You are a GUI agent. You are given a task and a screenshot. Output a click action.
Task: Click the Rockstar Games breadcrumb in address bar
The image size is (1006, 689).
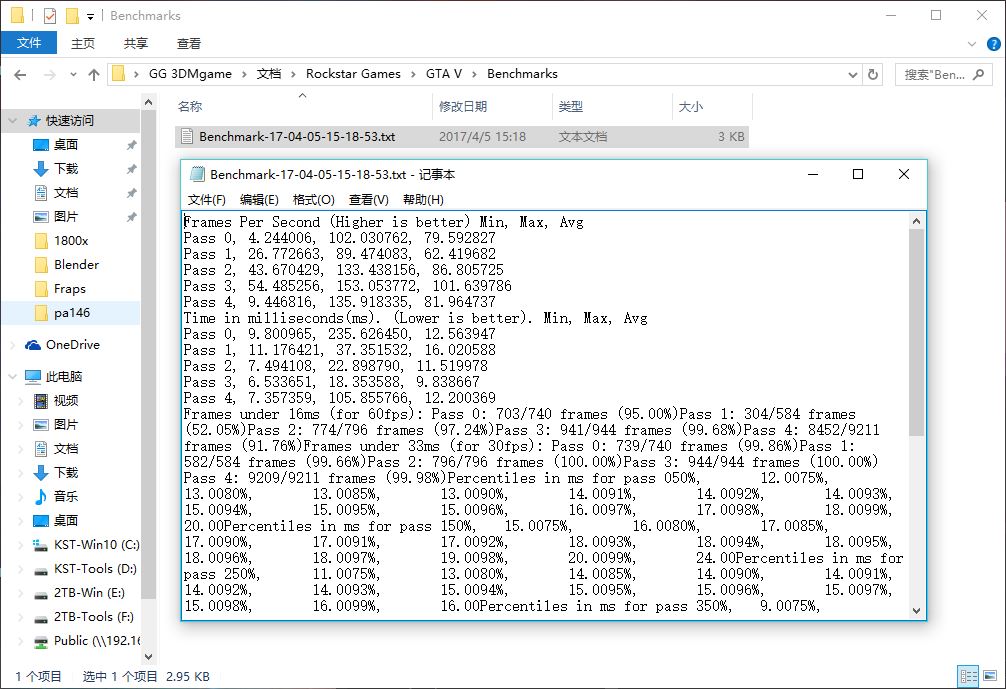(353, 74)
